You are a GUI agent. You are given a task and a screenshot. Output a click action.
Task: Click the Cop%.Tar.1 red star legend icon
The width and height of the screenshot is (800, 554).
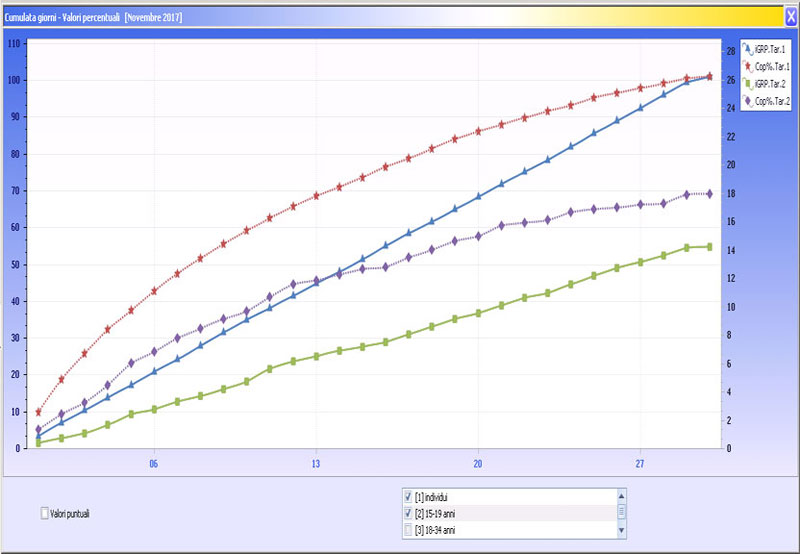[x=749, y=66]
